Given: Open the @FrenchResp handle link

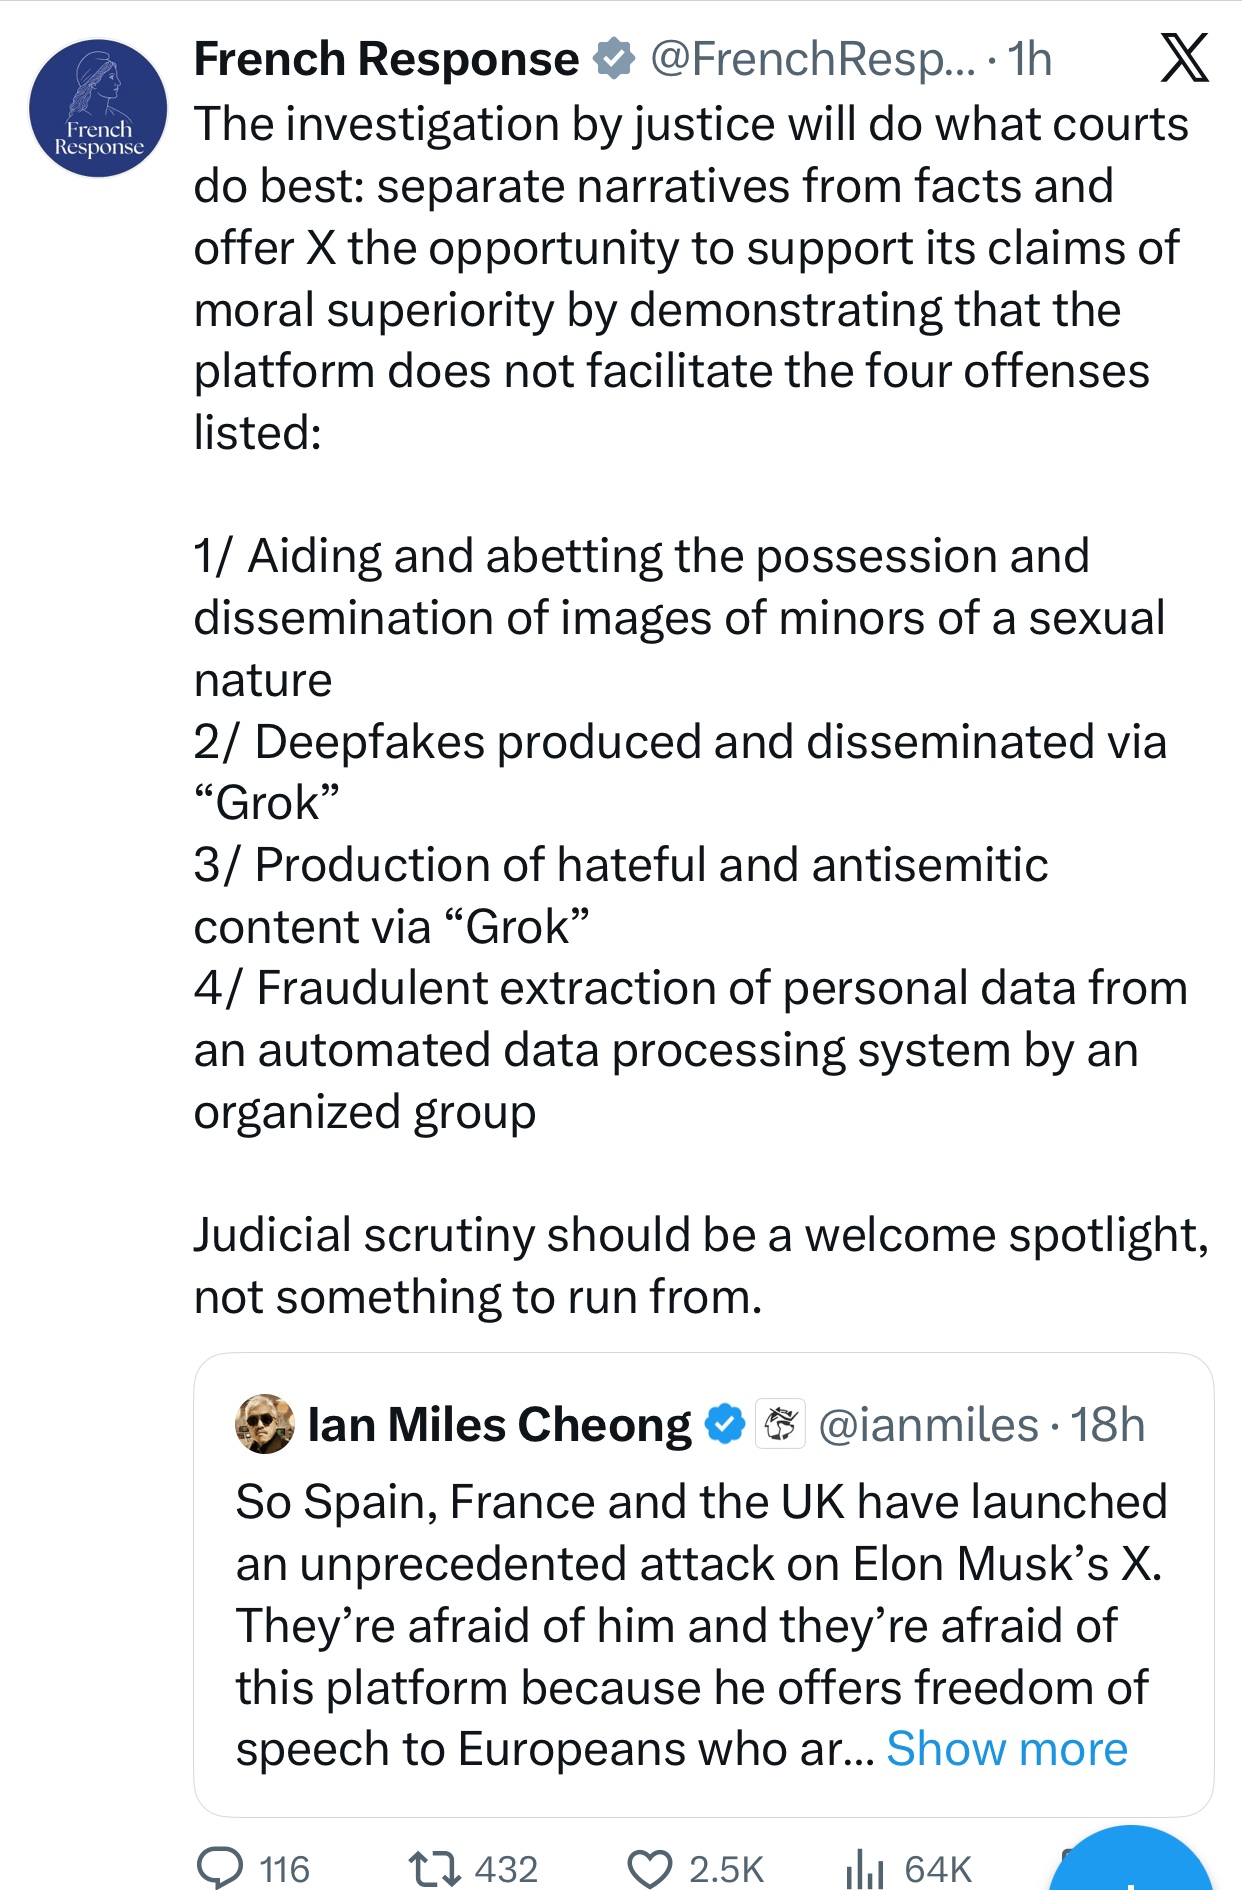Looking at the screenshot, I should tap(812, 58).
